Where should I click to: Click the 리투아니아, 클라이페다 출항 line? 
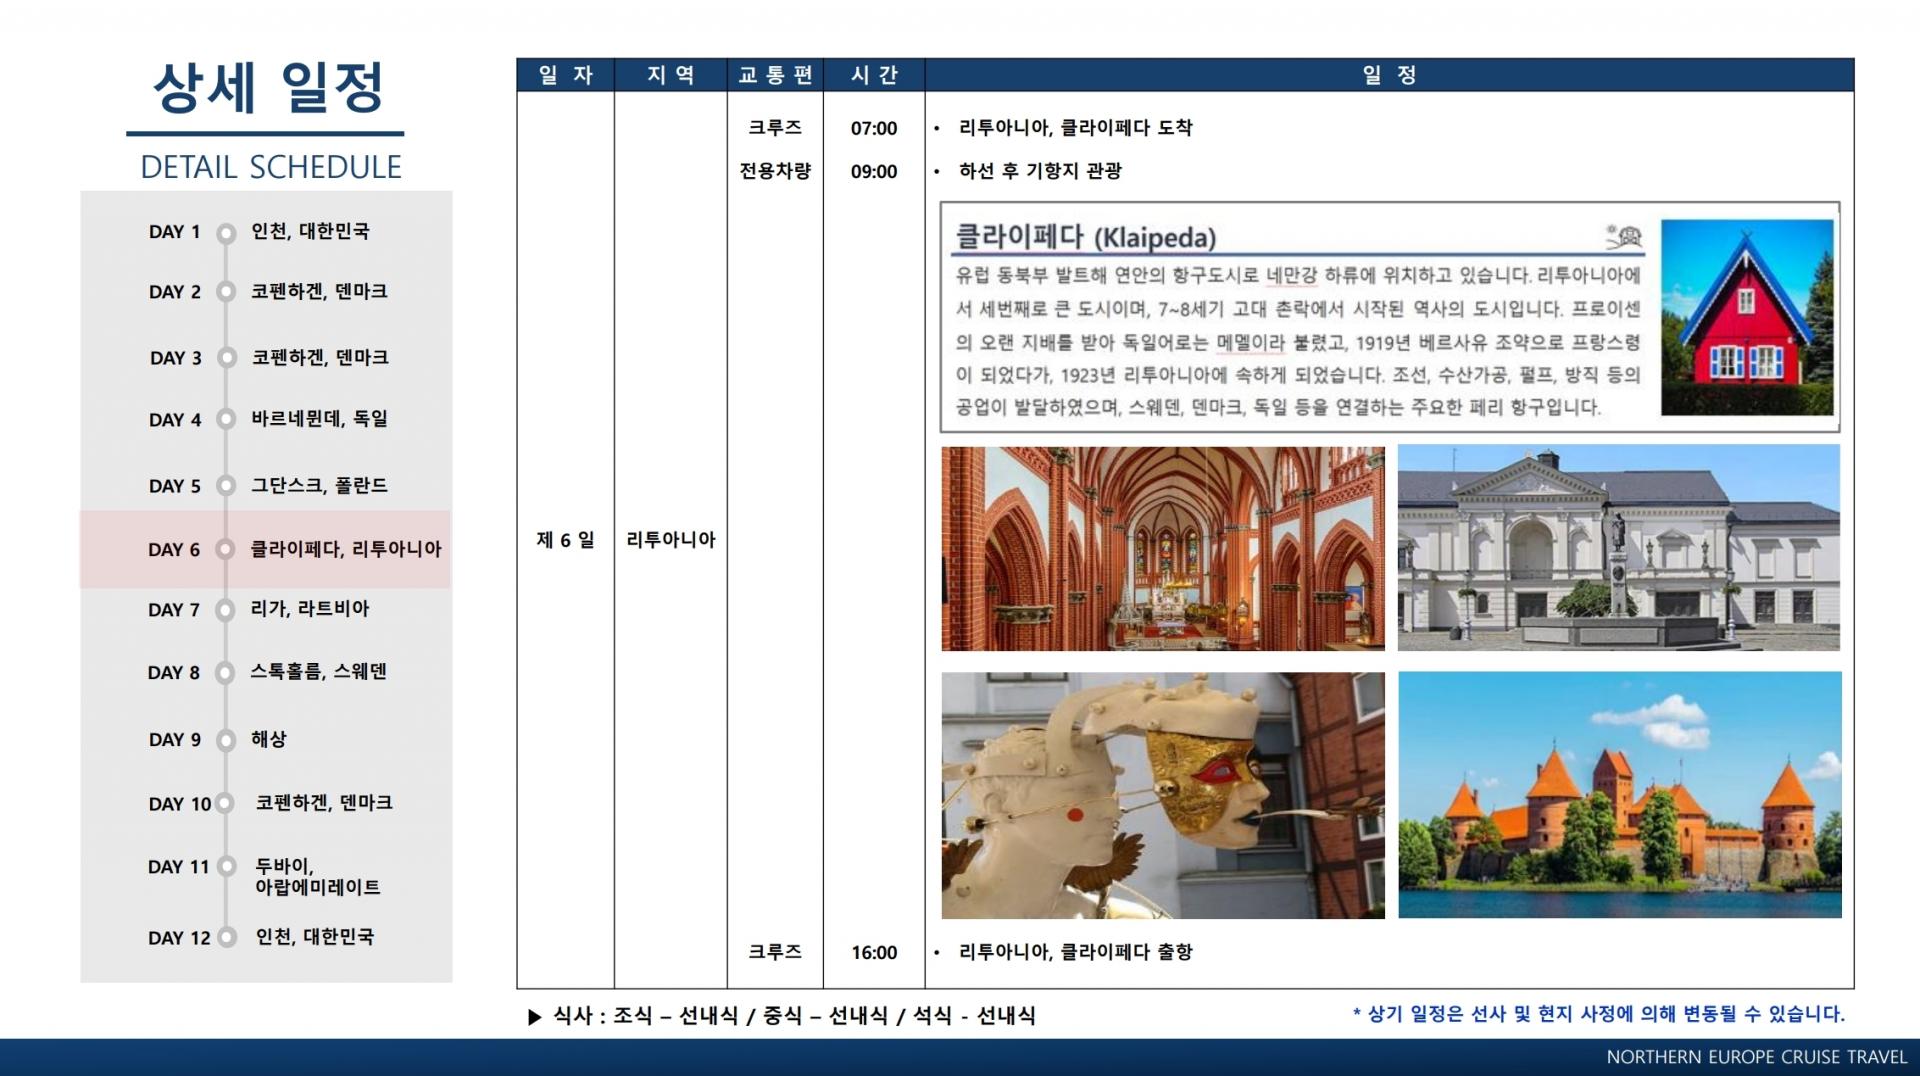tap(1075, 952)
